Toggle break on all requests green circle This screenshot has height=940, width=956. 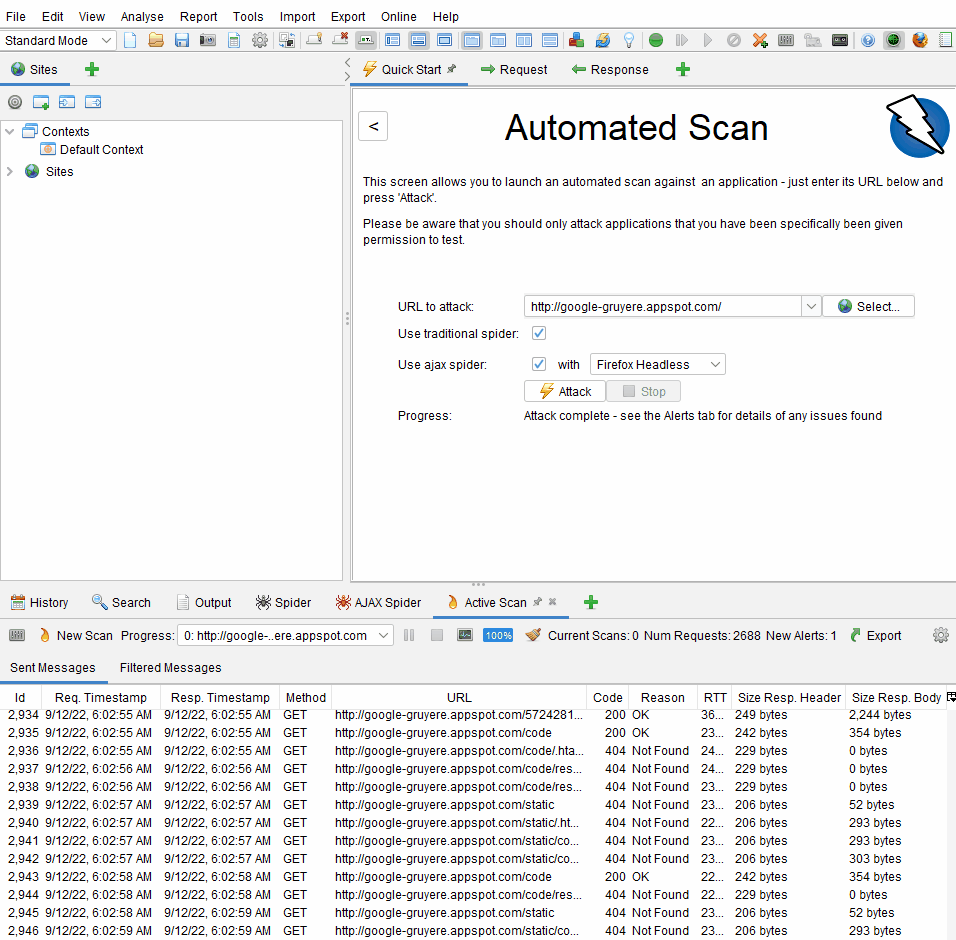655,40
